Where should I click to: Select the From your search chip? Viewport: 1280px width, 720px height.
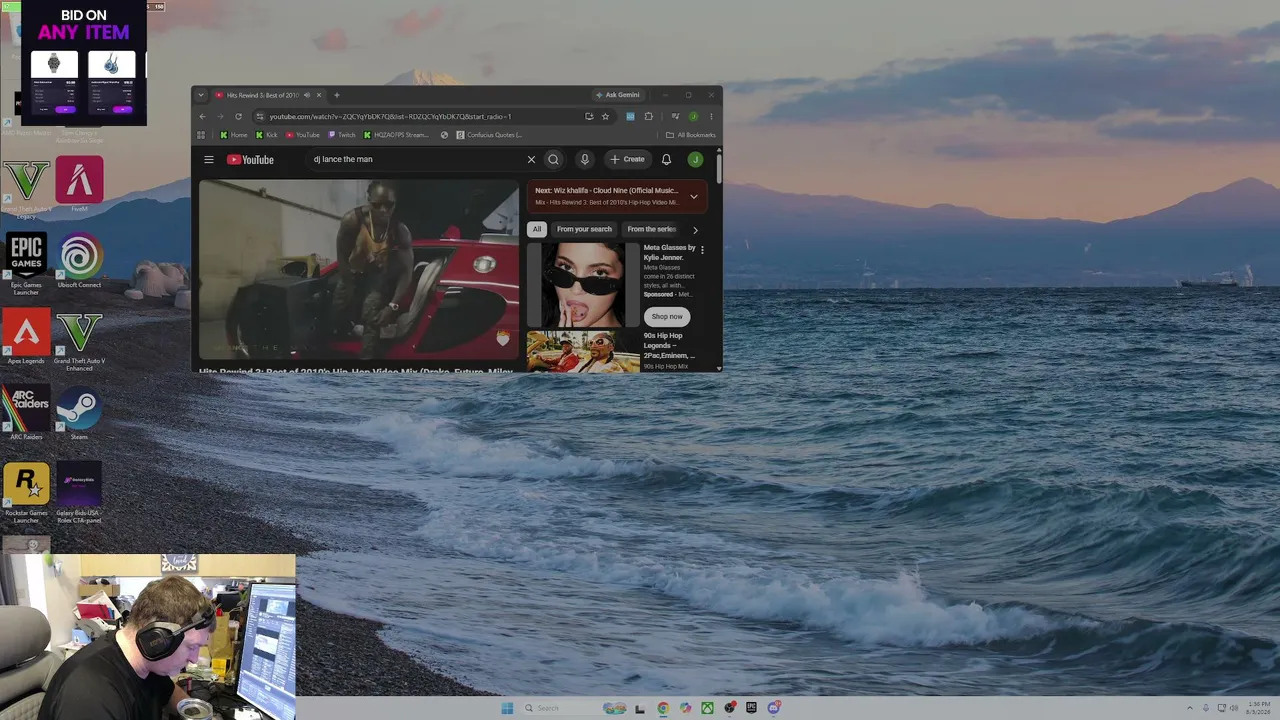(584, 229)
